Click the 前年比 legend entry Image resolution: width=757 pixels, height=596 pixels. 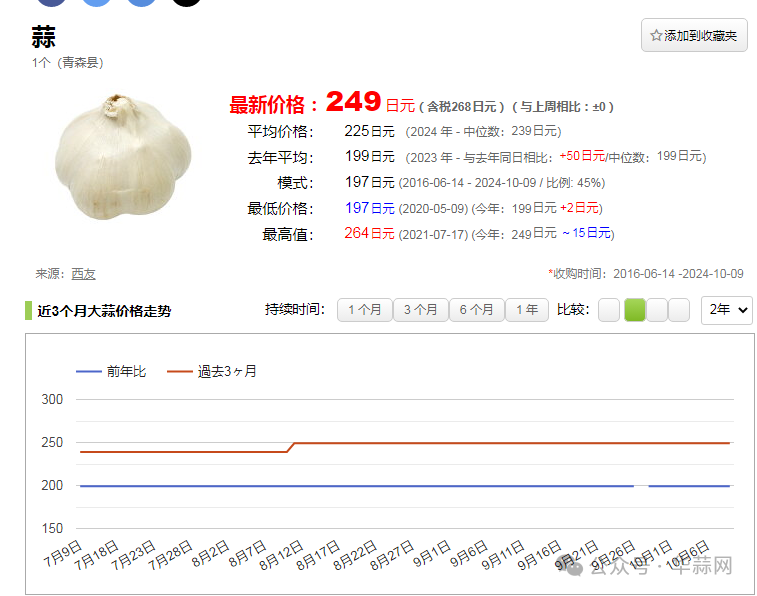111,371
